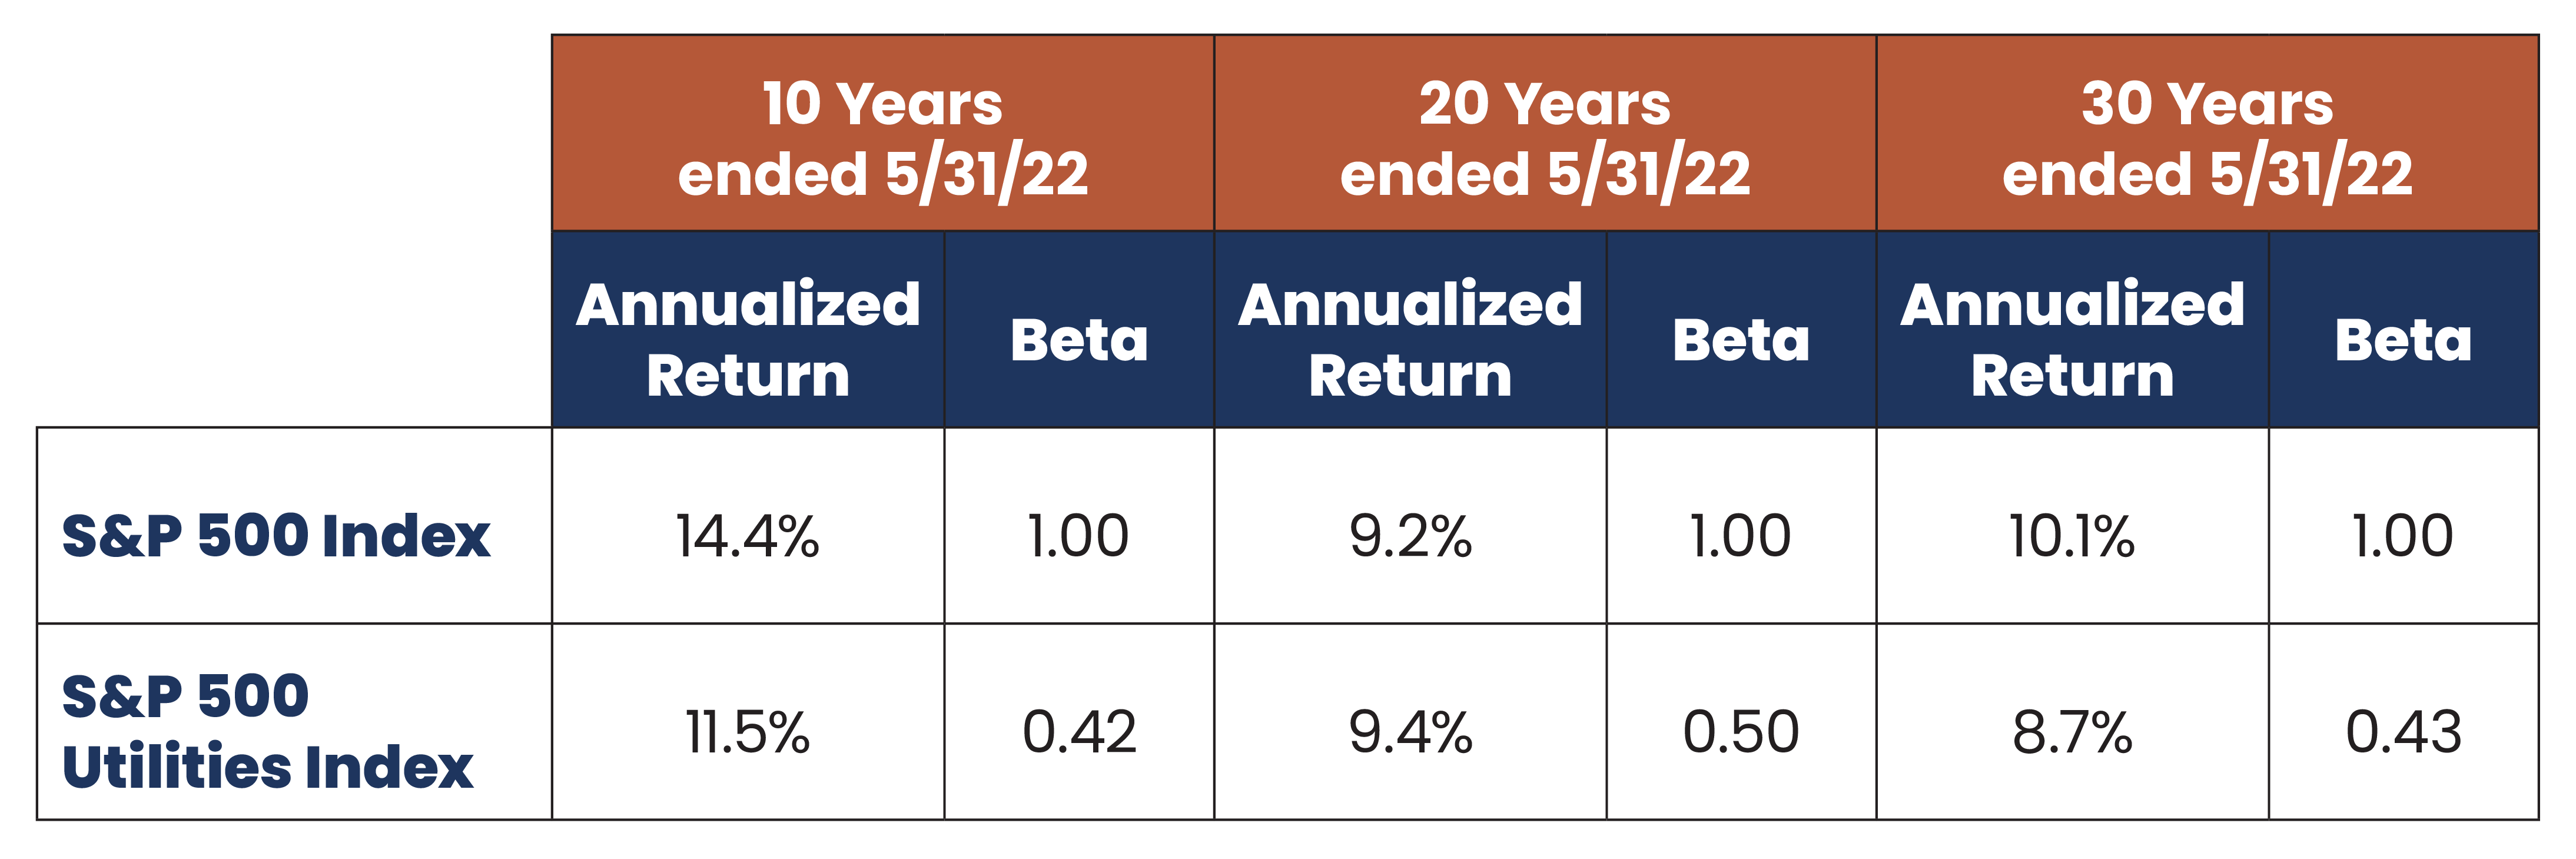The height and width of the screenshot is (859, 2576).
Task: Click the "10 Years ended 5/31/22" header
Action: coord(882,138)
